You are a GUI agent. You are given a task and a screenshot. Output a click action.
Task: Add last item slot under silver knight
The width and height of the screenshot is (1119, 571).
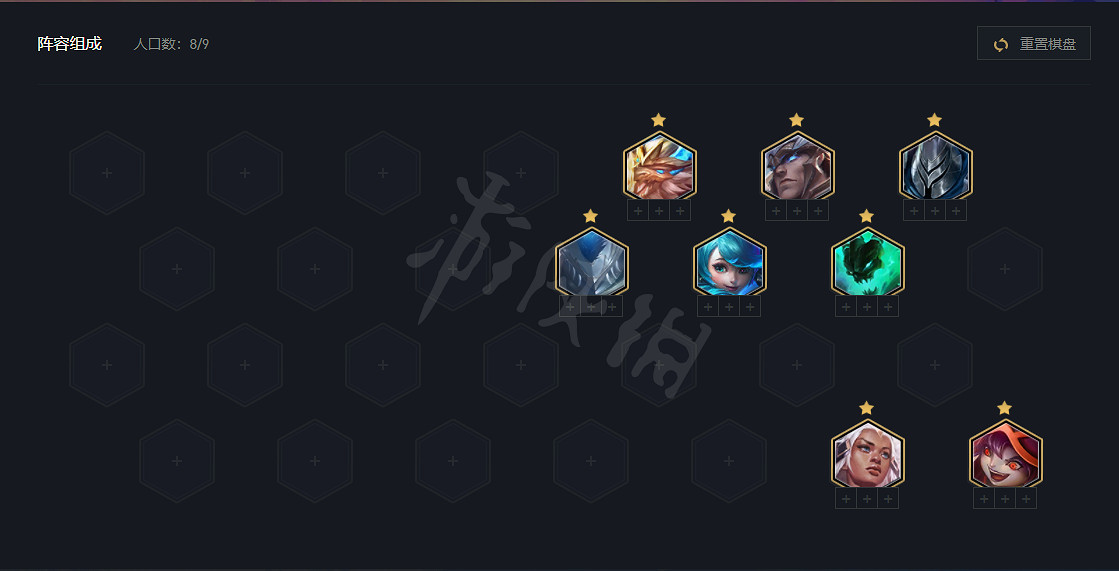pyautogui.click(x=956, y=211)
